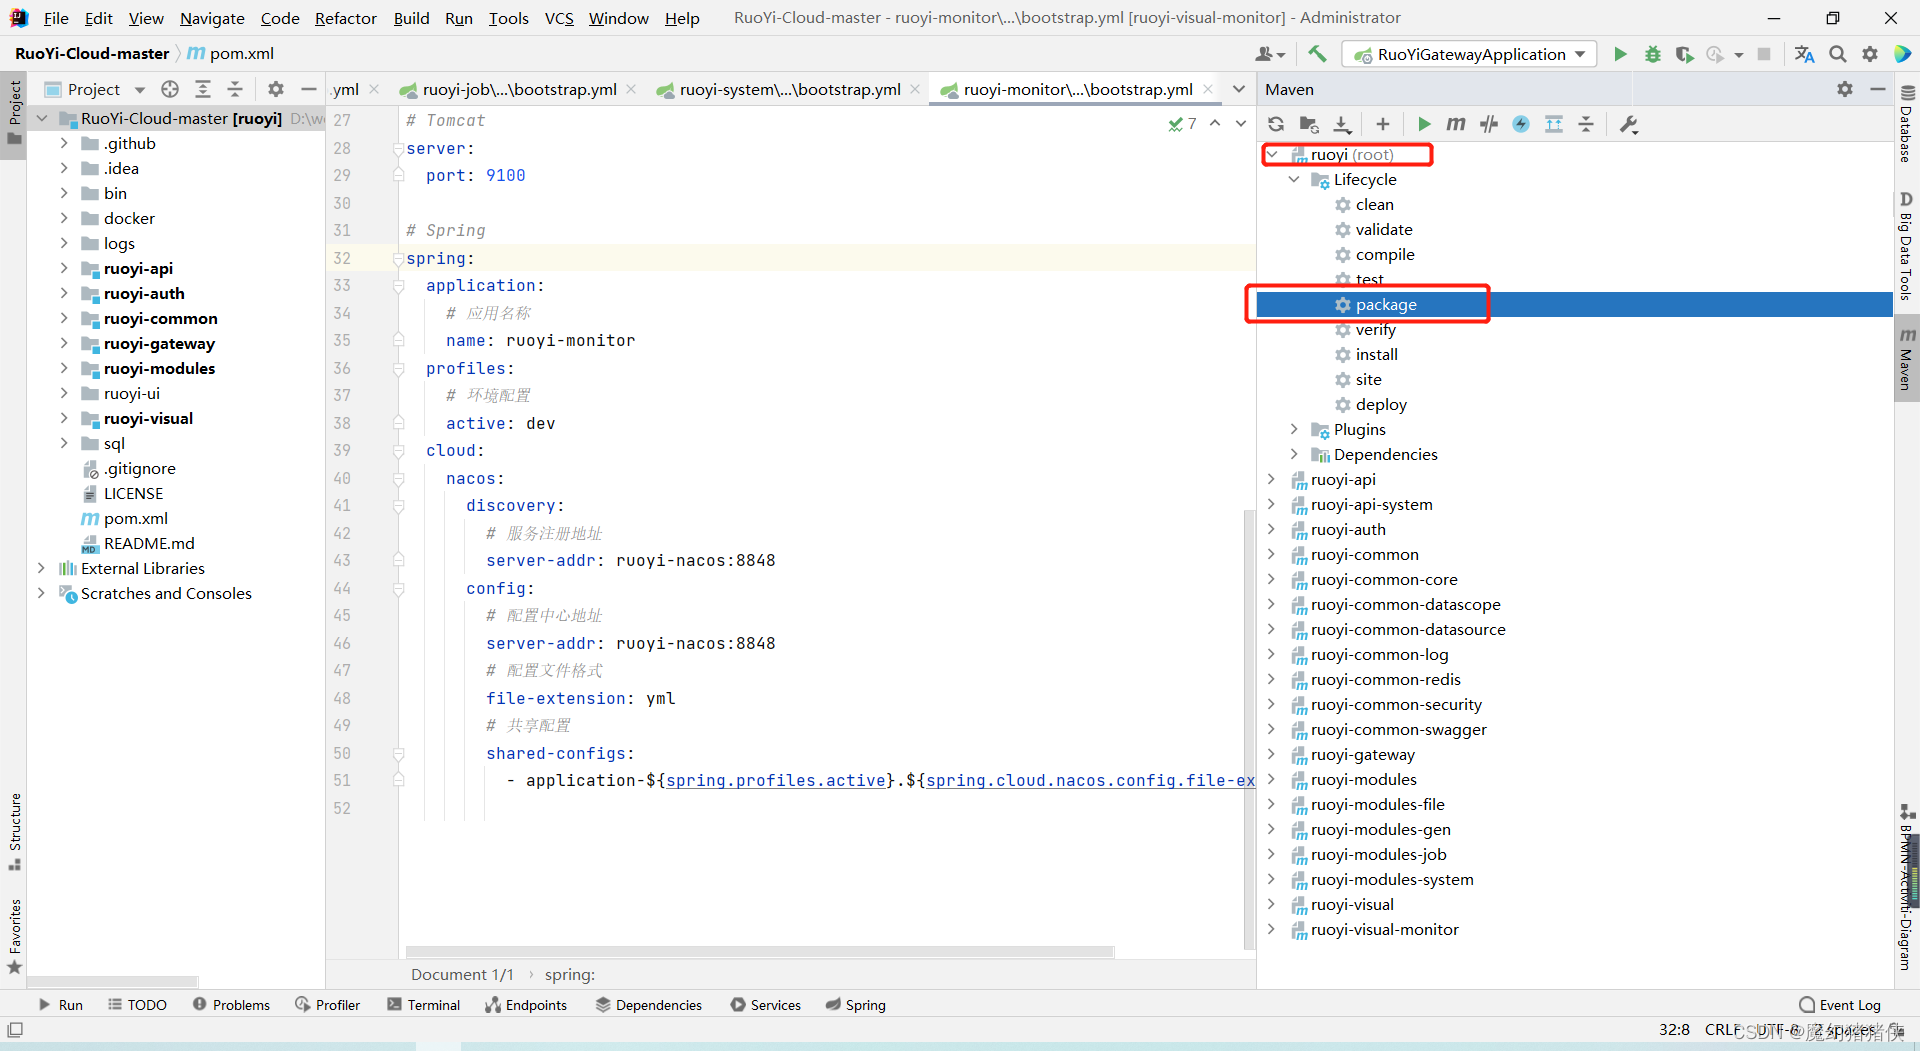The width and height of the screenshot is (1920, 1051).
Task: Open RuoYiGatewayApplication run configuration dropdown
Action: point(1470,54)
